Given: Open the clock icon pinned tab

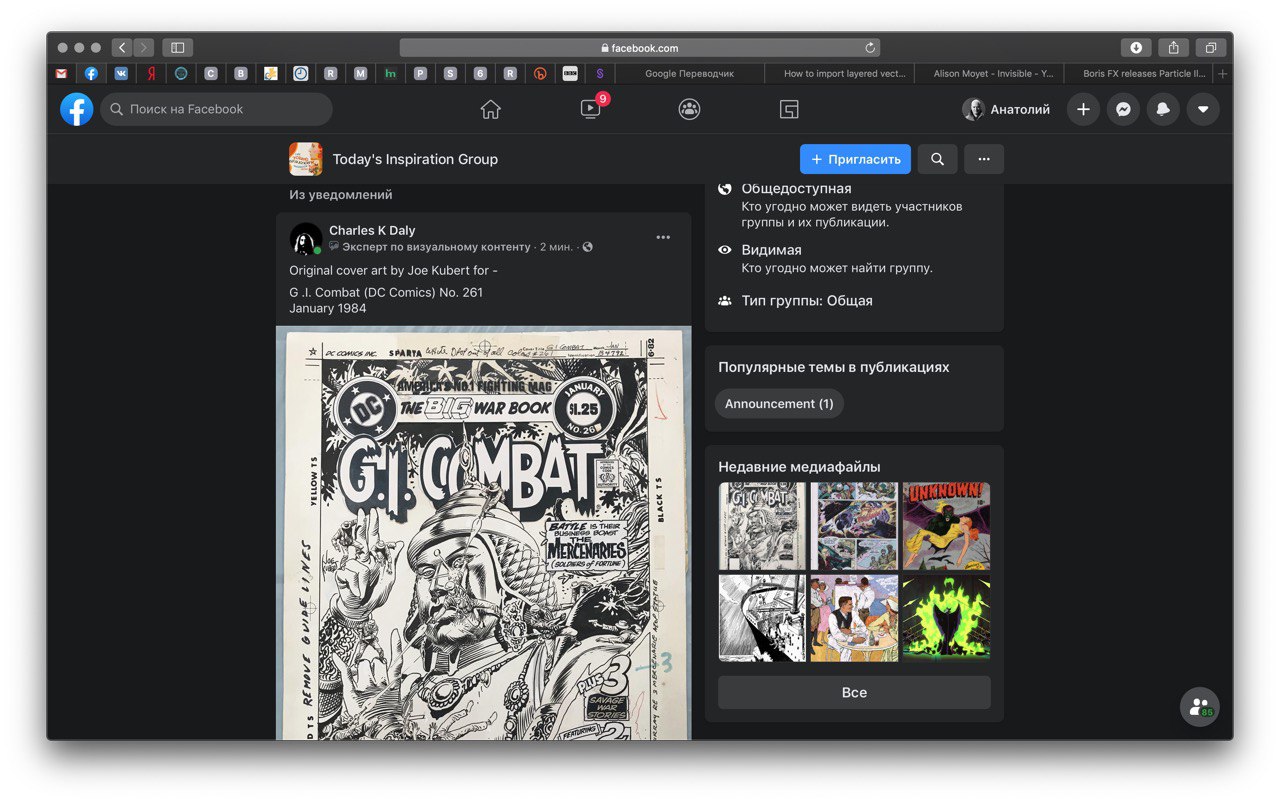Looking at the screenshot, I should pos(301,73).
